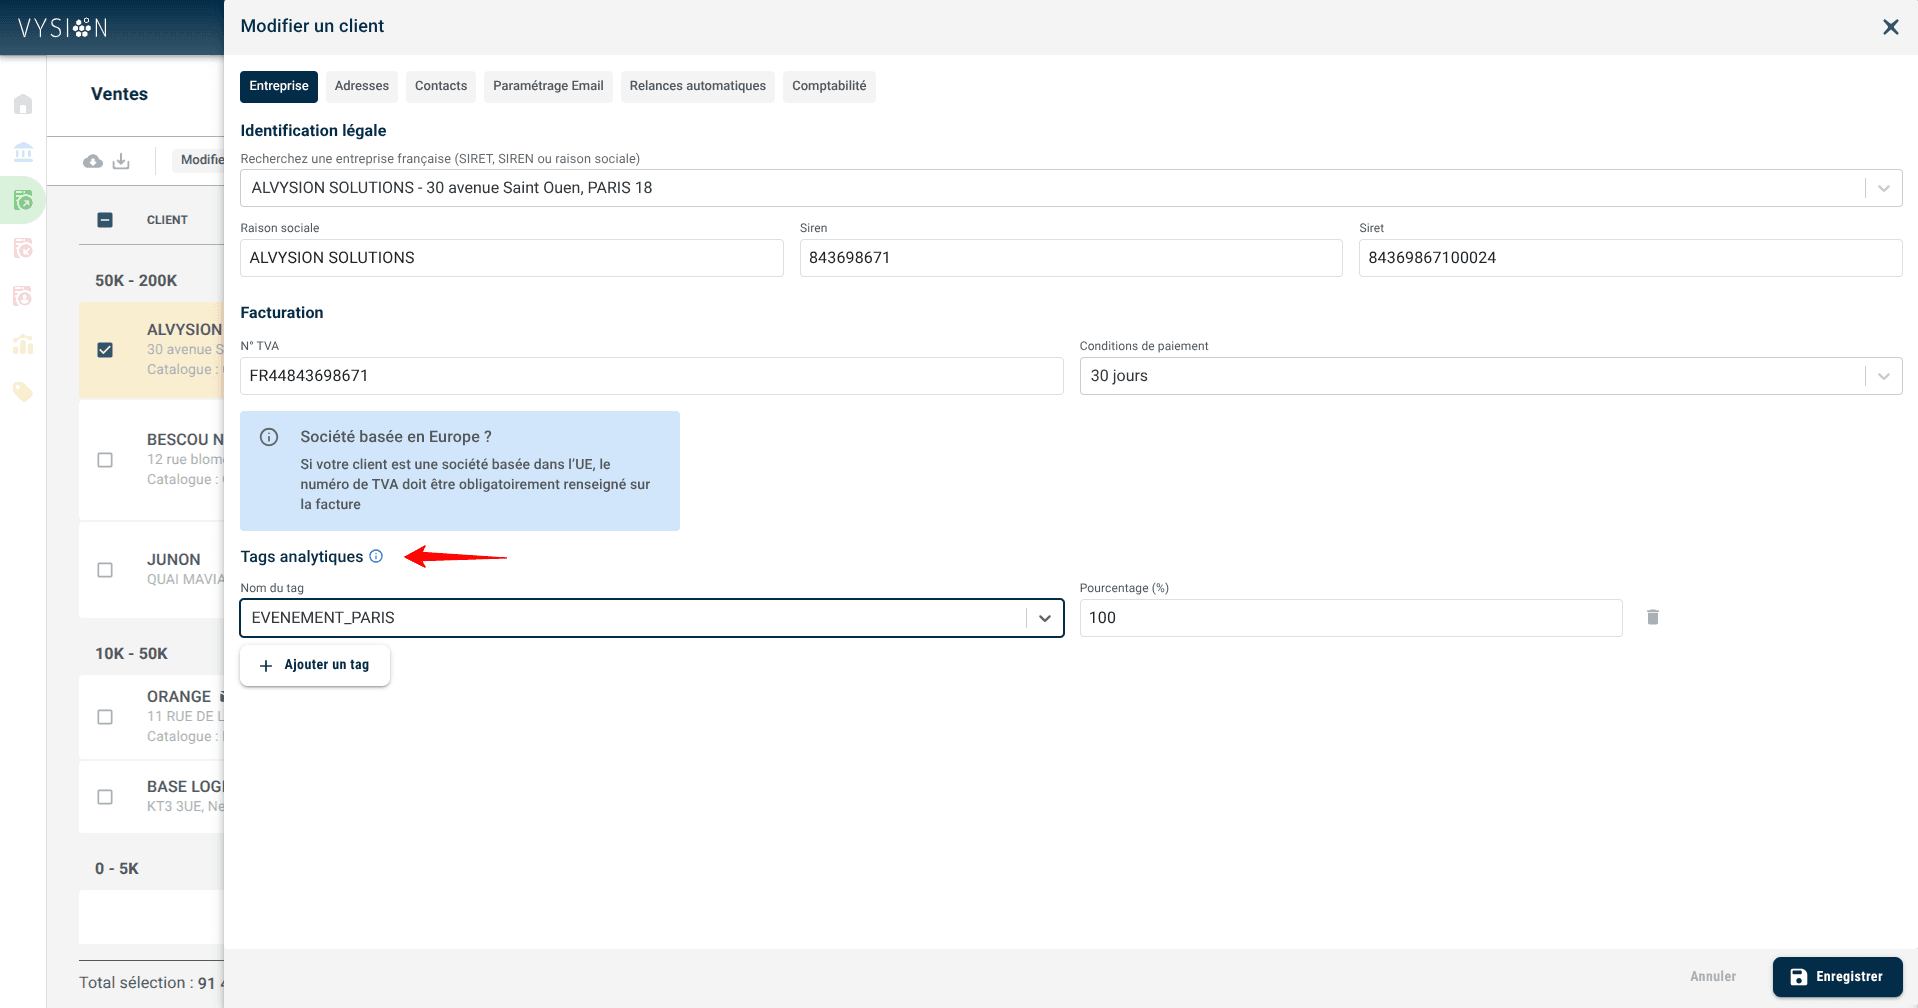Click Ajouter un tag button
This screenshot has width=1918, height=1008.
315,665
